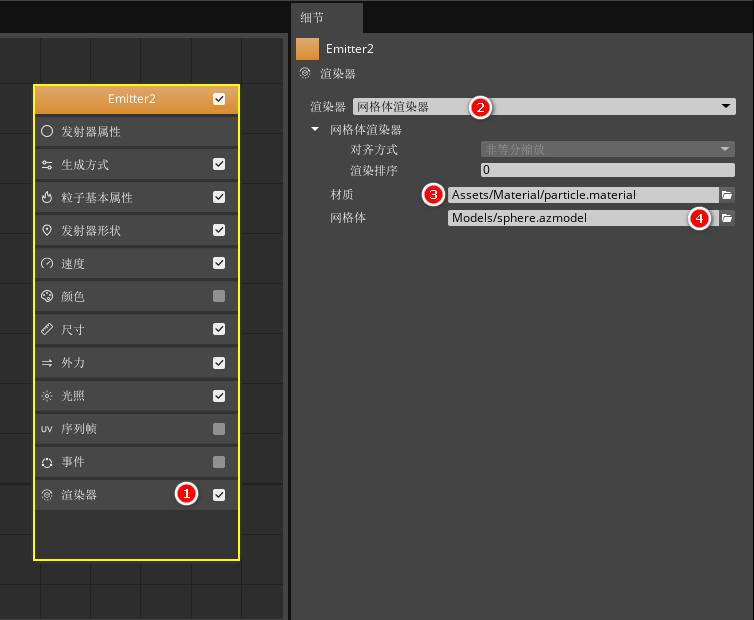The image size is (754, 620).
Task: Click the 颜色 palette icon
Action: 47,296
